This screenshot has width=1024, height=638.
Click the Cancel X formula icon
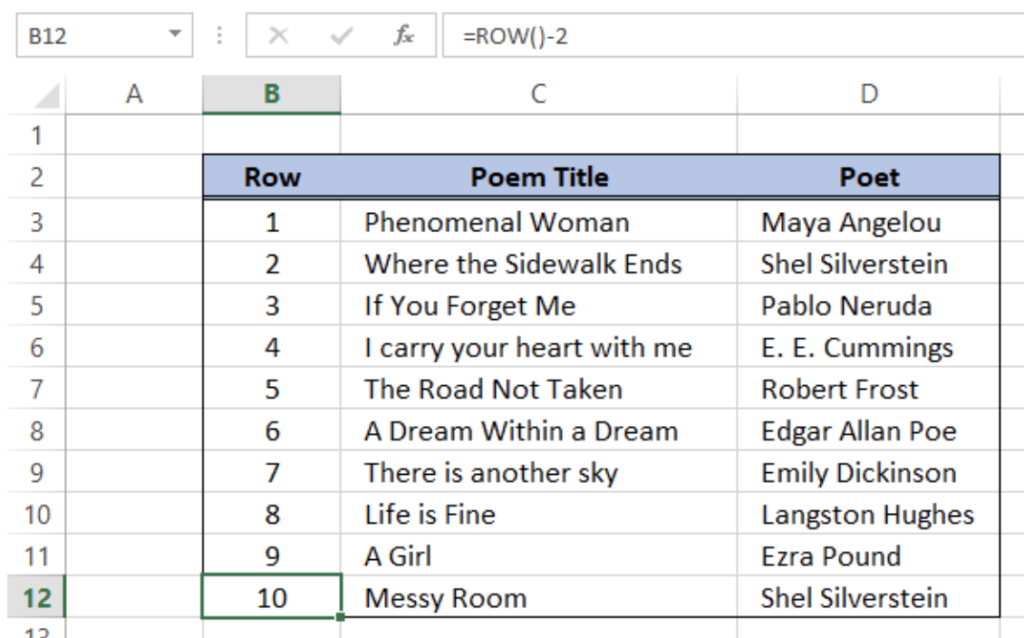[x=279, y=37]
